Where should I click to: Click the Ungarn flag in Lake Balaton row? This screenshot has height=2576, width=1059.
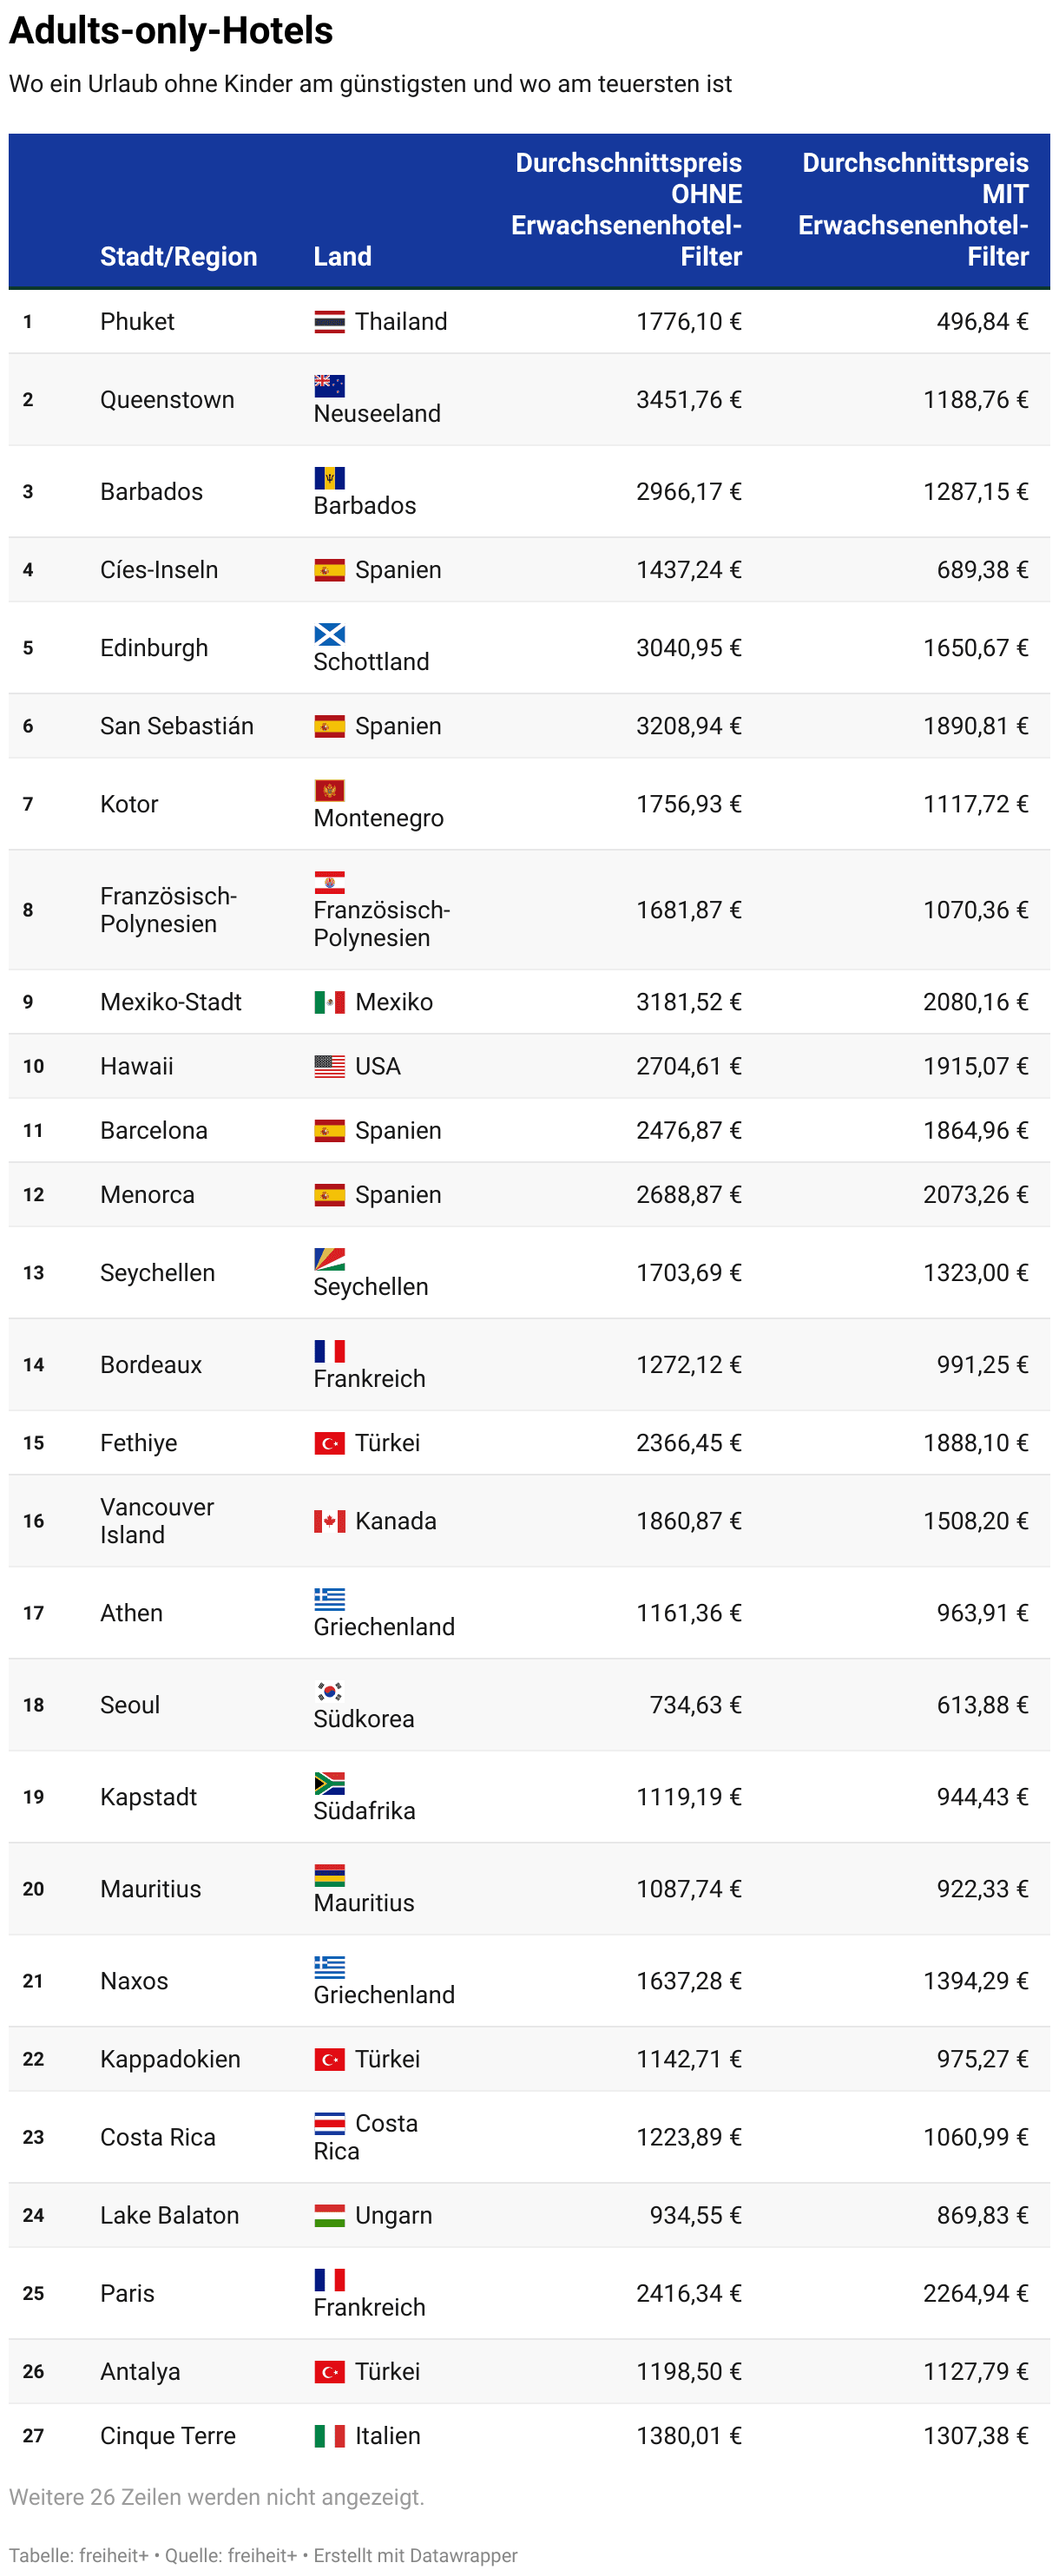click(329, 2216)
